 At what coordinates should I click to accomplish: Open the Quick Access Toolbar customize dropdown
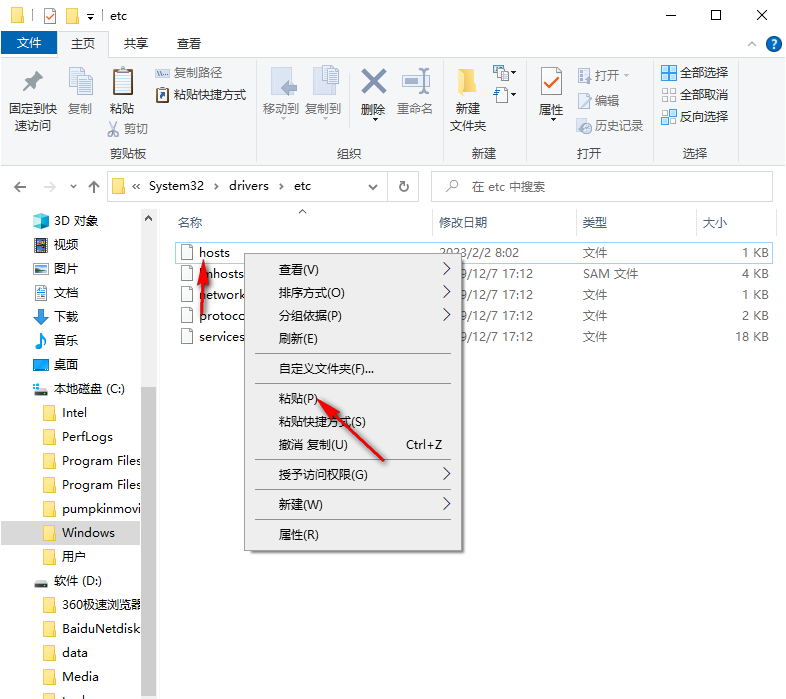pyautogui.click(x=90, y=17)
